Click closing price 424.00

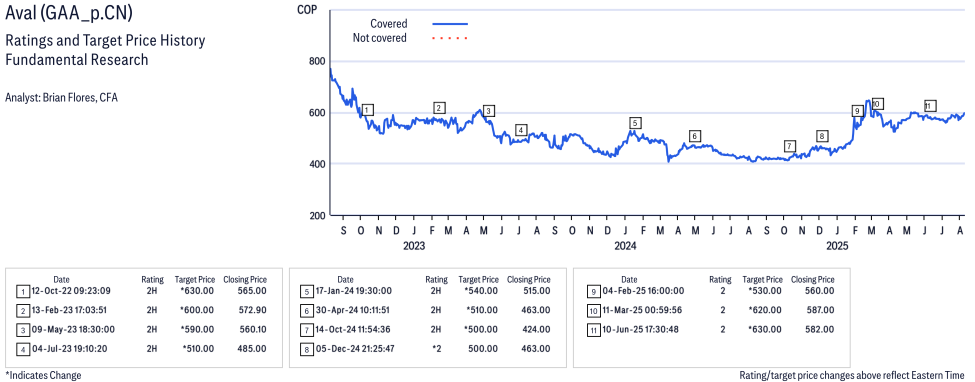[x=536, y=329]
